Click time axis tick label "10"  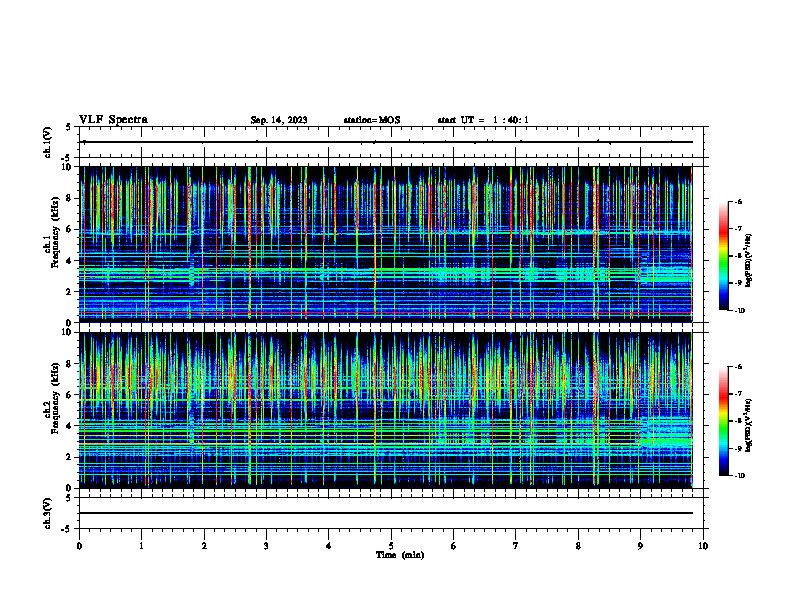click(703, 546)
